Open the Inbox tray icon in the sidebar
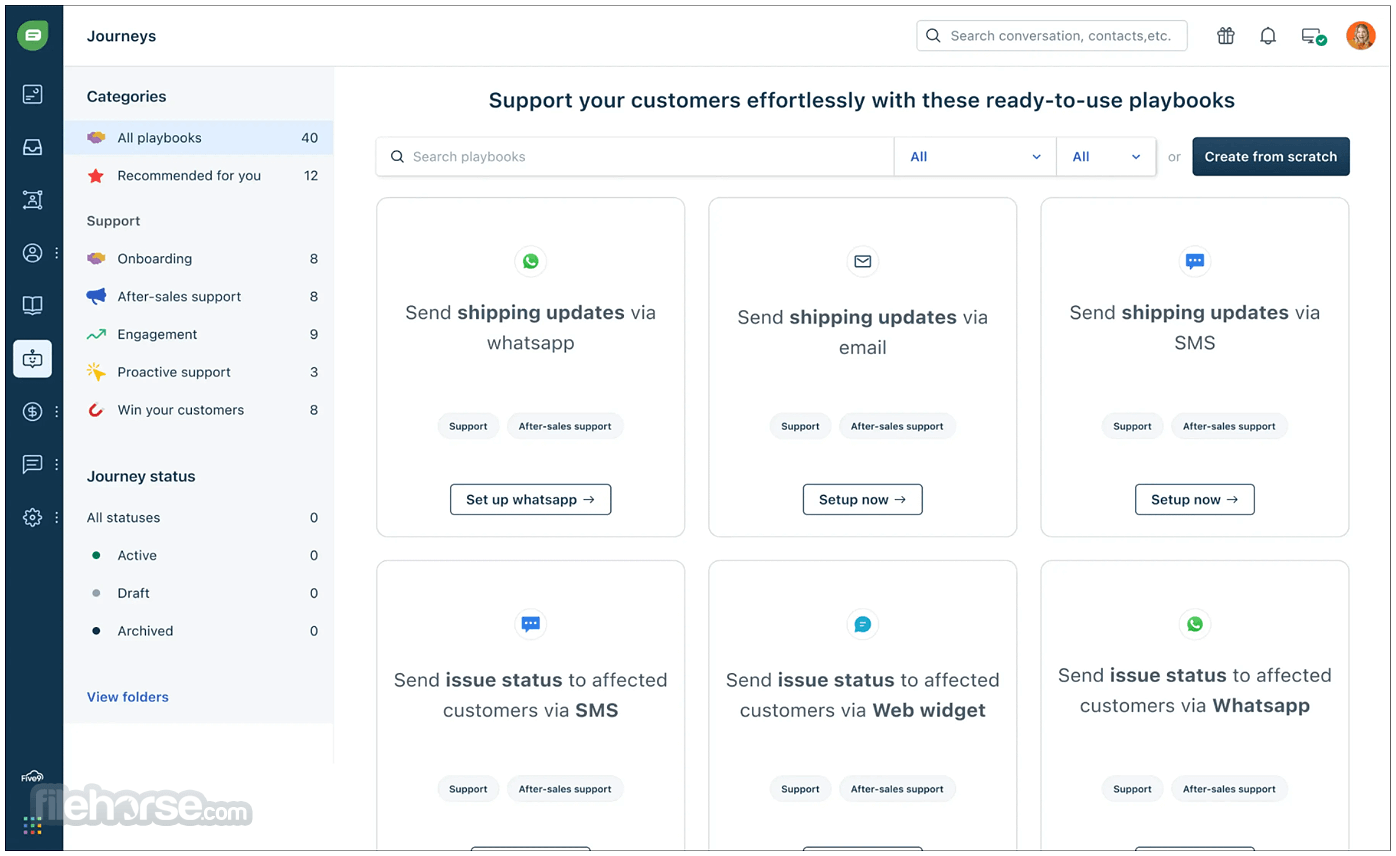The height and width of the screenshot is (856, 1396). click(x=33, y=148)
